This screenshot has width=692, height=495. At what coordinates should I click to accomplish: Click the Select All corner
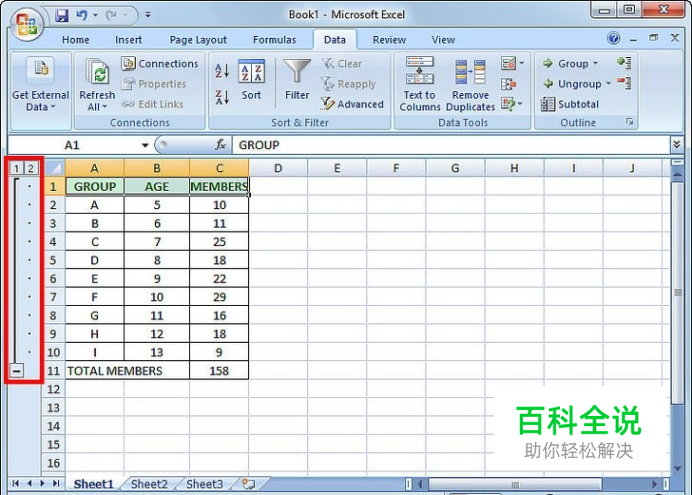pos(55,168)
